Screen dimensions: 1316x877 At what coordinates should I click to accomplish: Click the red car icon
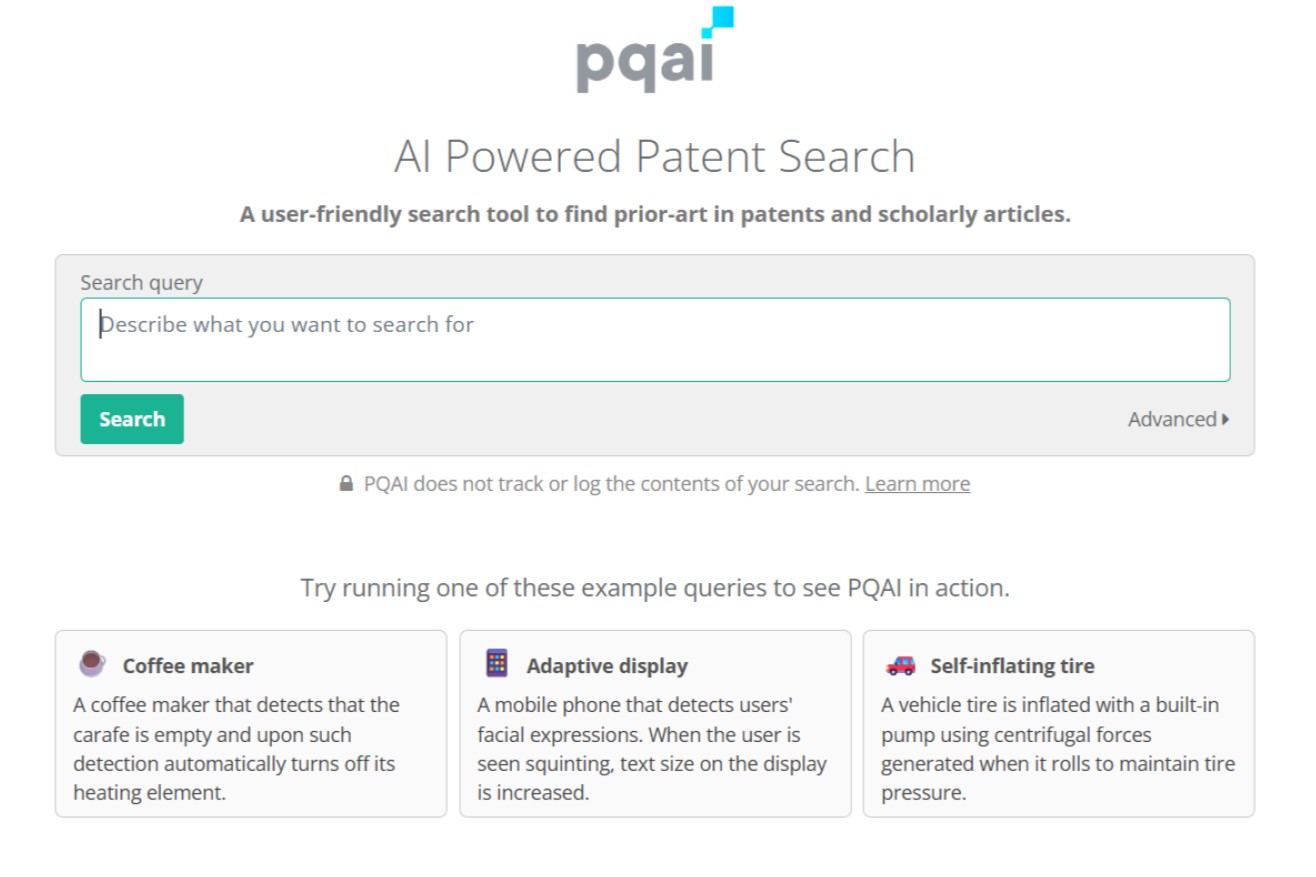click(x=900, y=665)
